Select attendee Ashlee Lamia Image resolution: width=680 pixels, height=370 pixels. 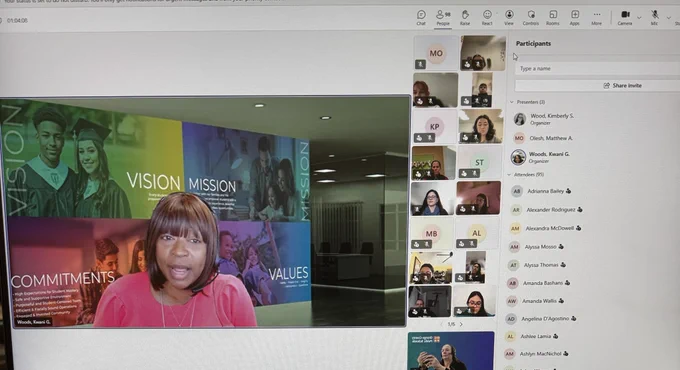pyautogui.click(x=536, y=336)
